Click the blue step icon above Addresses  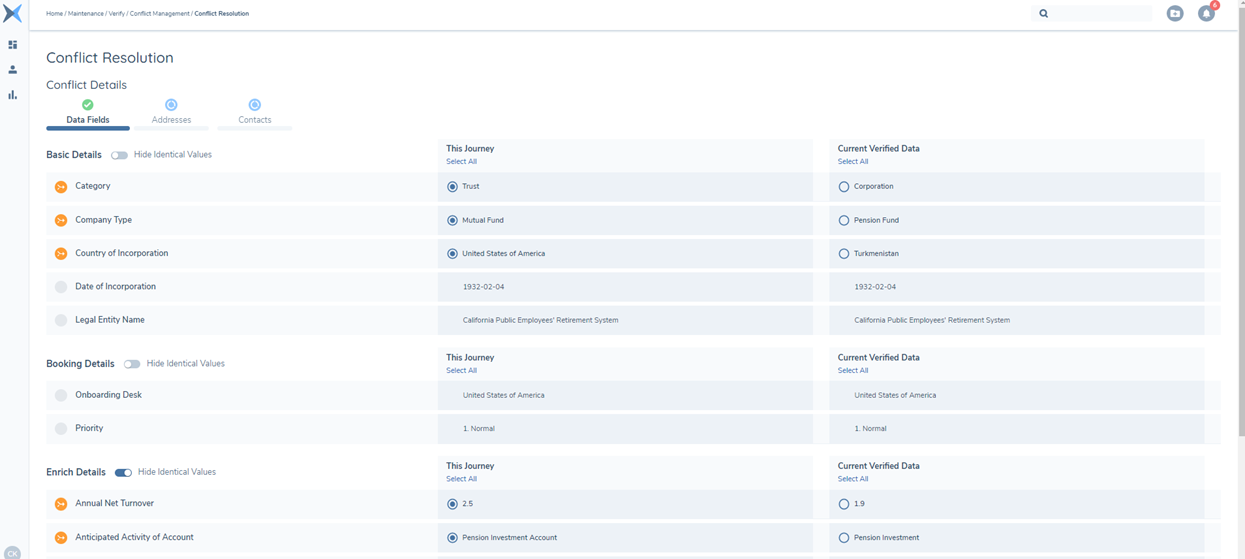pyautogui.click(x=171, y=105)
